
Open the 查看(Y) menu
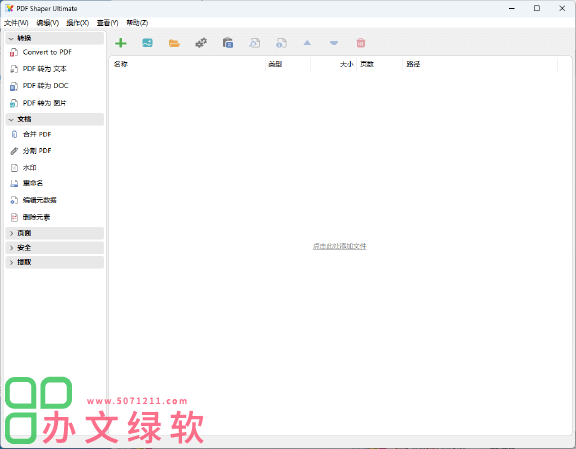(107, 23)
